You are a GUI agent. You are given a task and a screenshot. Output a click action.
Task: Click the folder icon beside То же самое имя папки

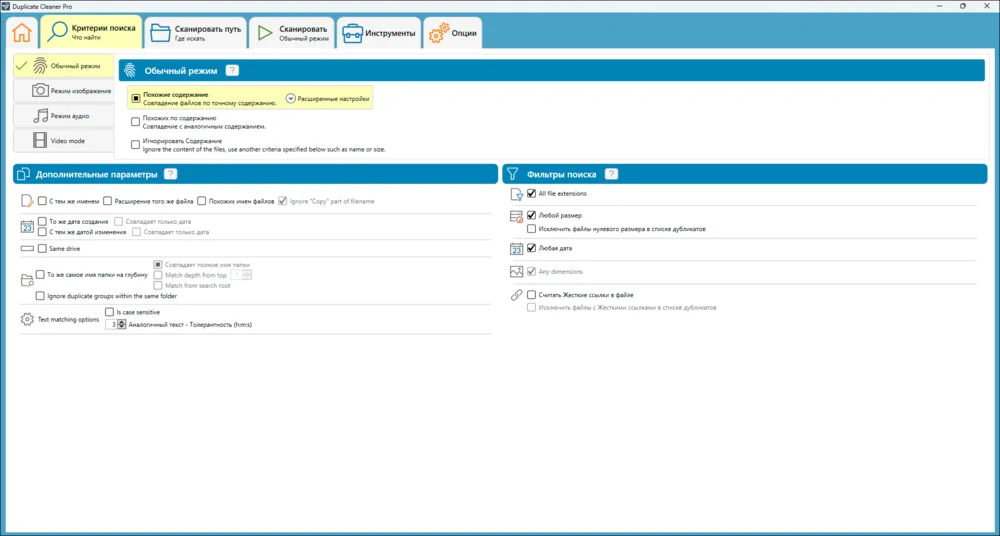[x=27, y=279]
